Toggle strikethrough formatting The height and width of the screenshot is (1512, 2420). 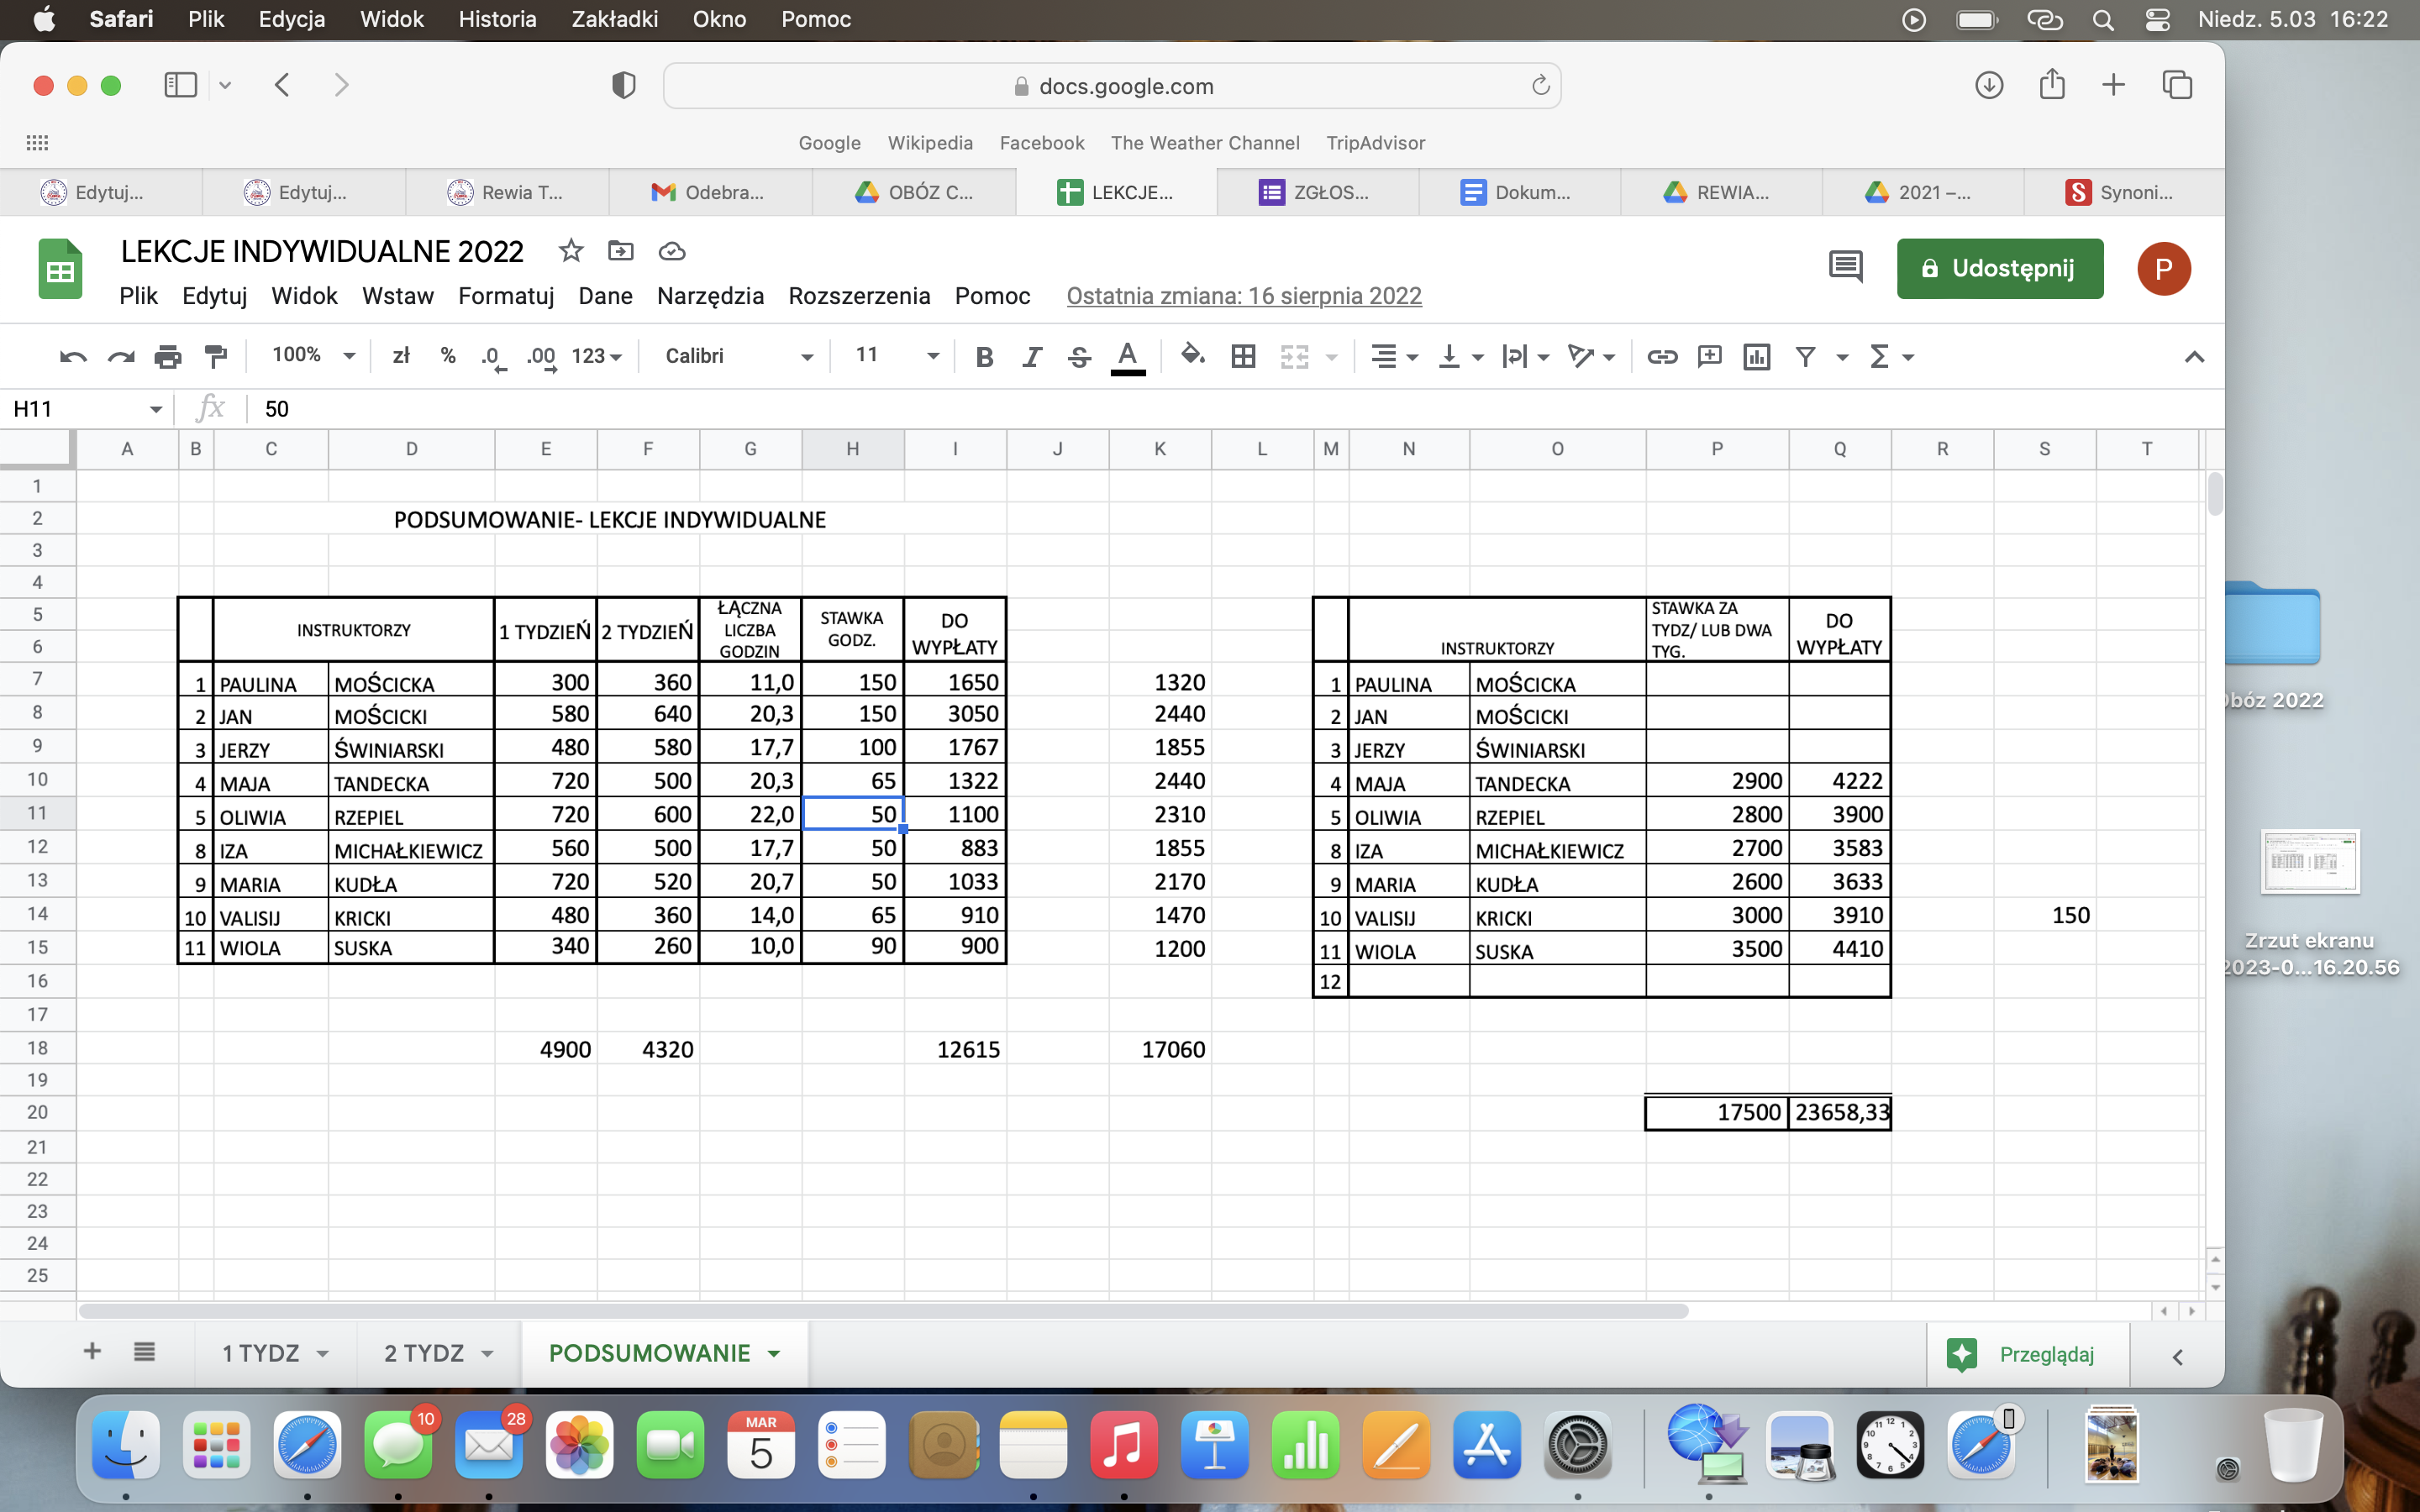point(1079,357)
